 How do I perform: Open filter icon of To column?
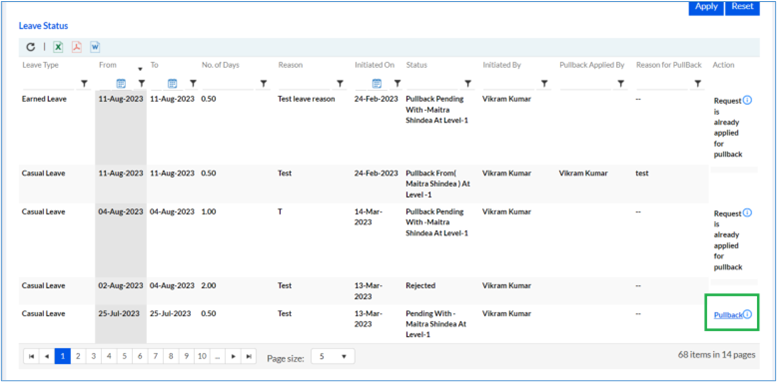coord(193,83)
